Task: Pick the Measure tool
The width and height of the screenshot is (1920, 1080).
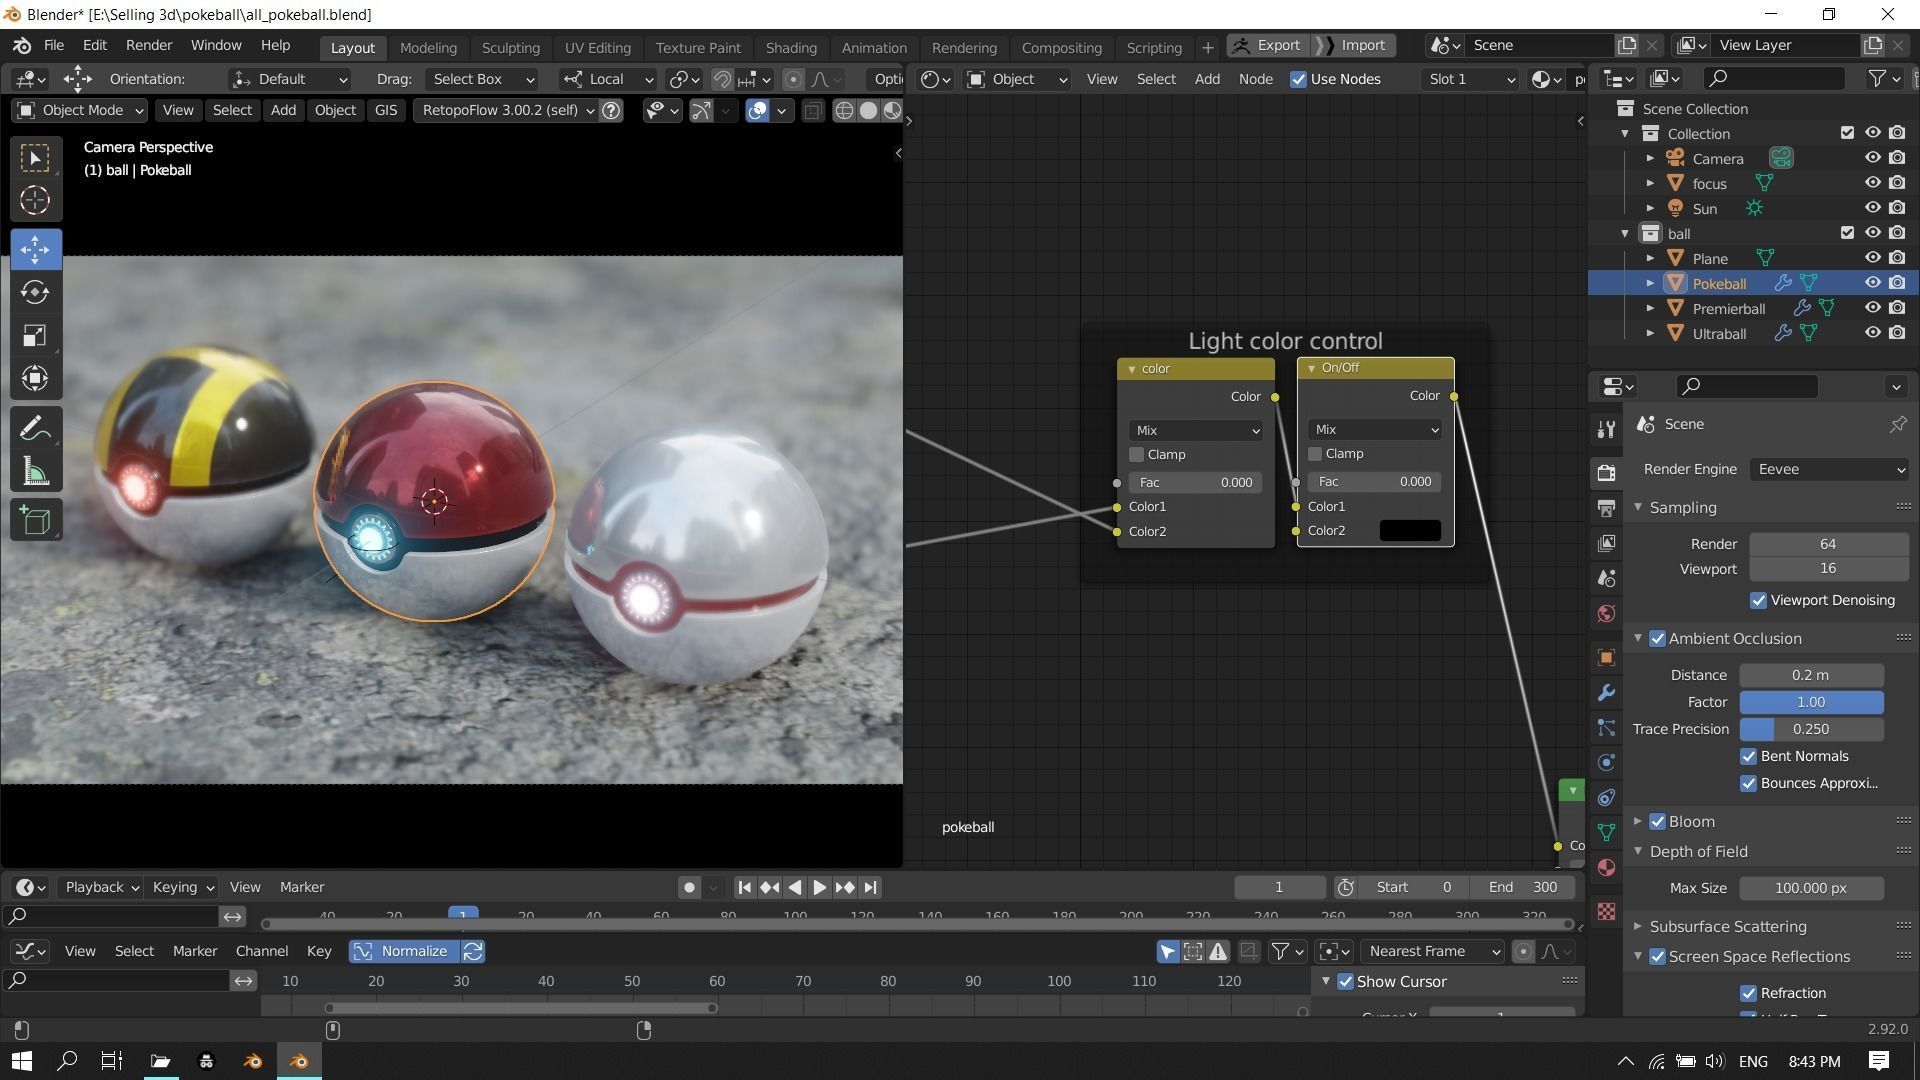Action: 36,472
